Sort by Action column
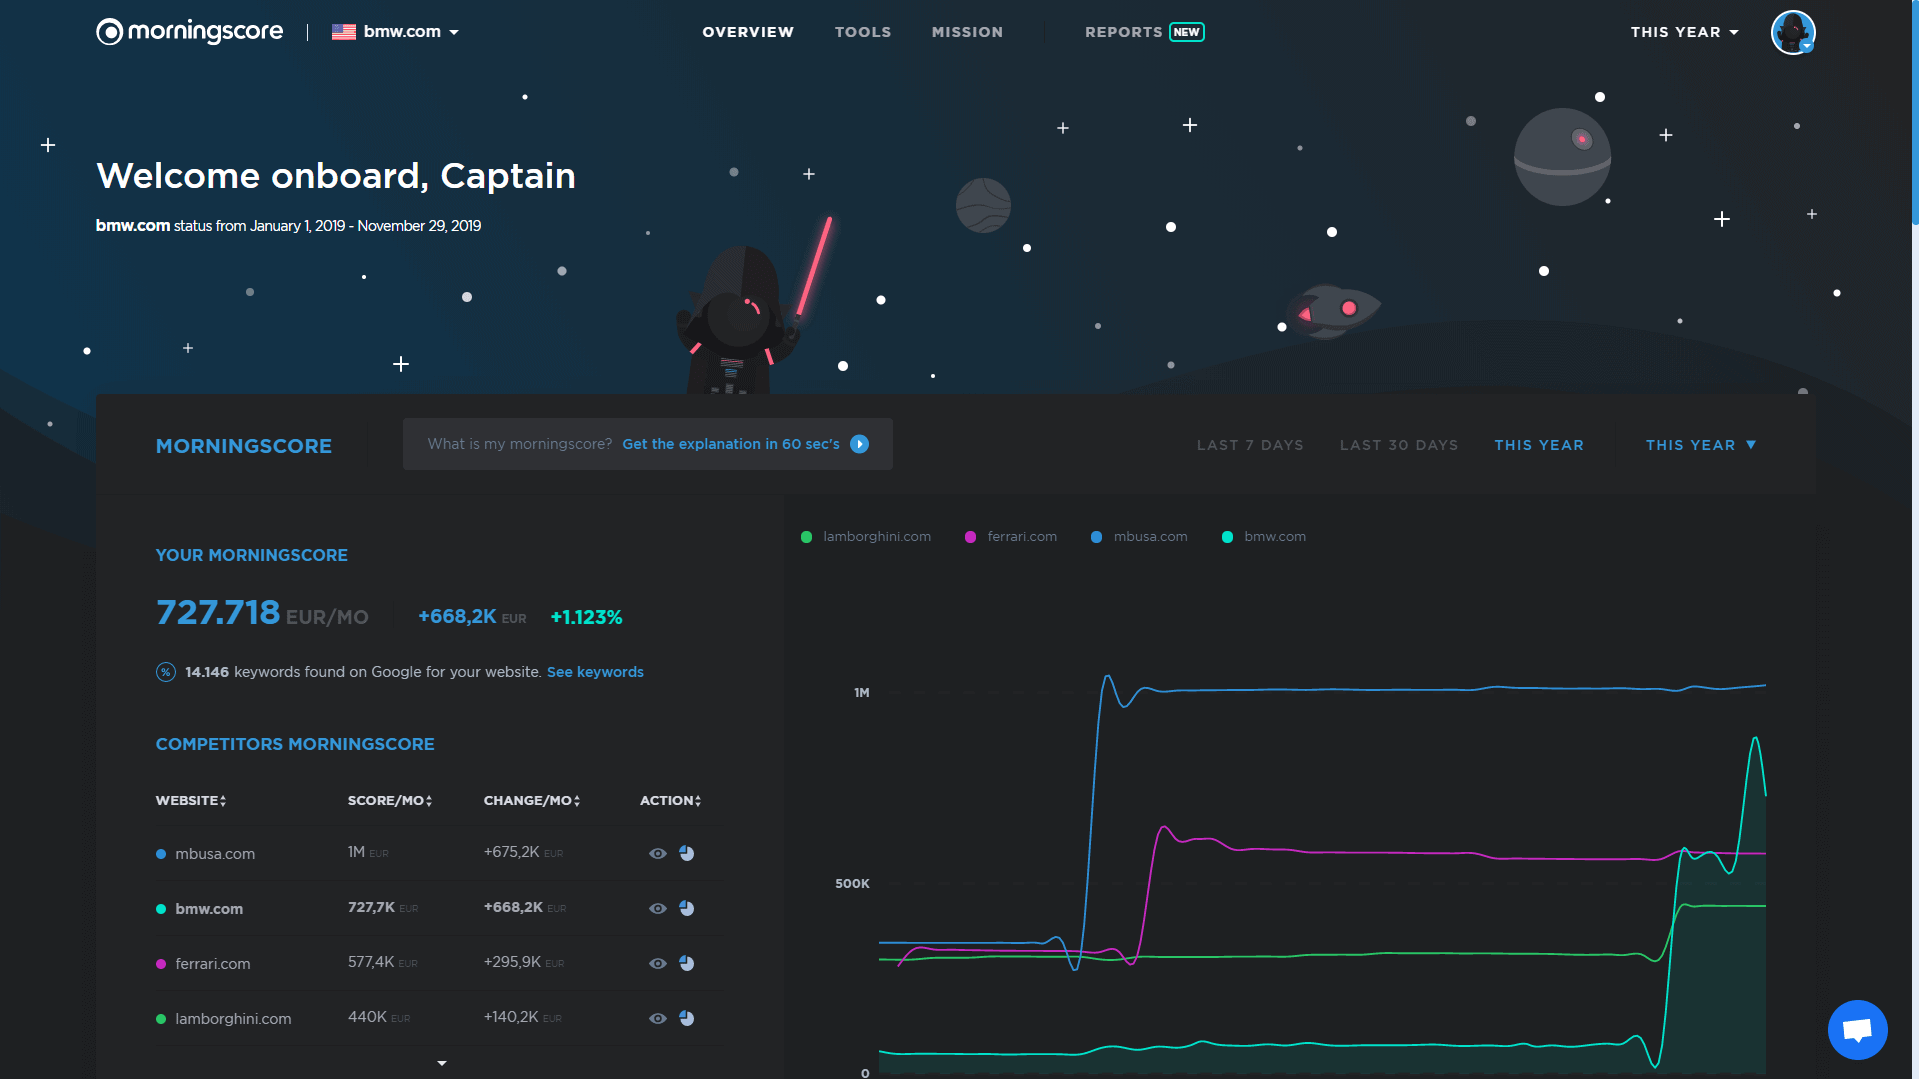 click(x=670, y=800)
